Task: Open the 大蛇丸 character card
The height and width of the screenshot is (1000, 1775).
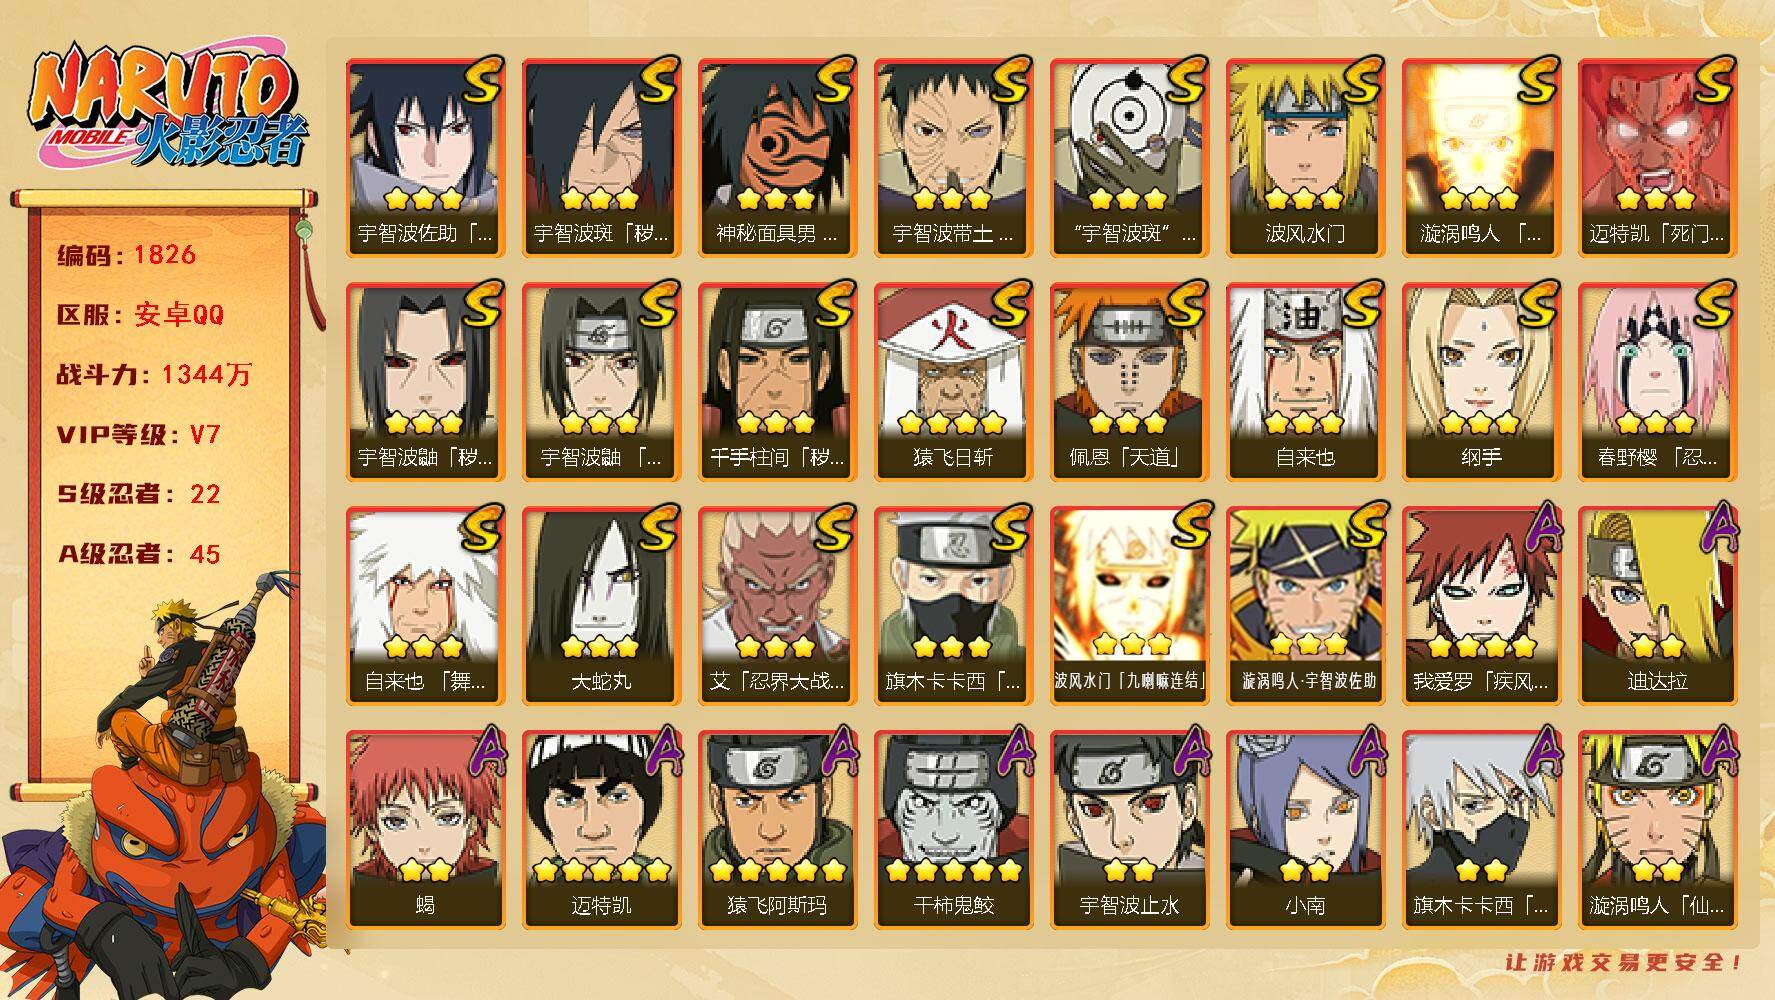Action: 601,606
